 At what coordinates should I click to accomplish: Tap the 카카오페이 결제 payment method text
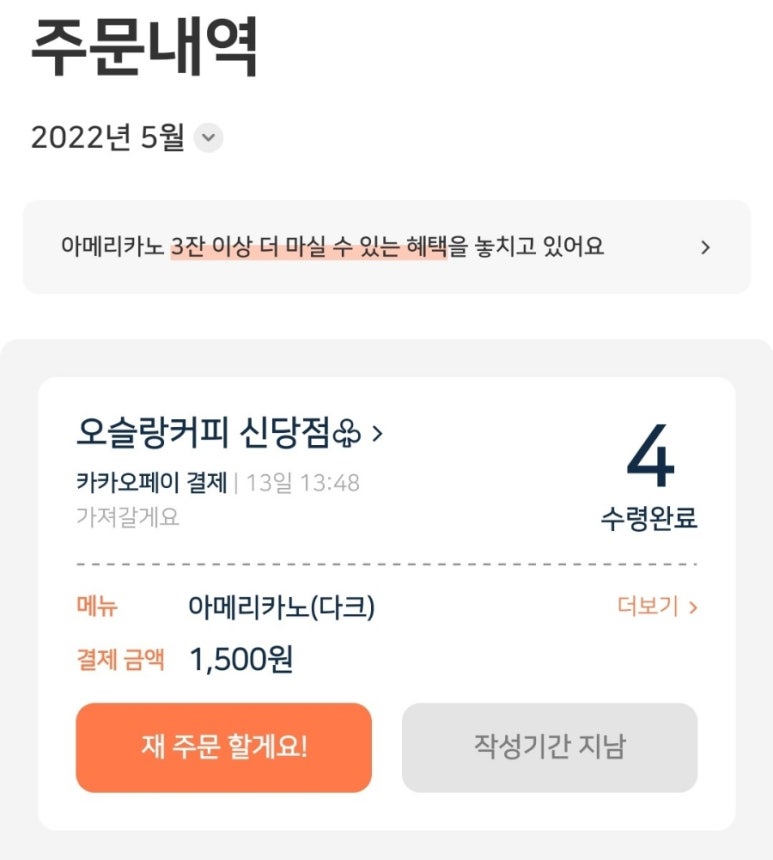151,484
